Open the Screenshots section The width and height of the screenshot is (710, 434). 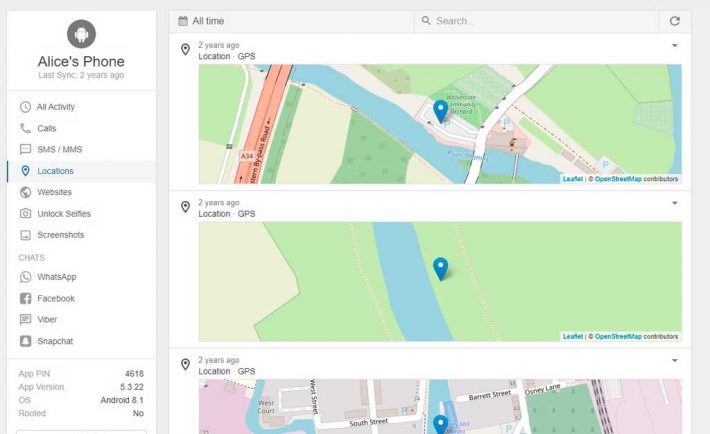60,235
